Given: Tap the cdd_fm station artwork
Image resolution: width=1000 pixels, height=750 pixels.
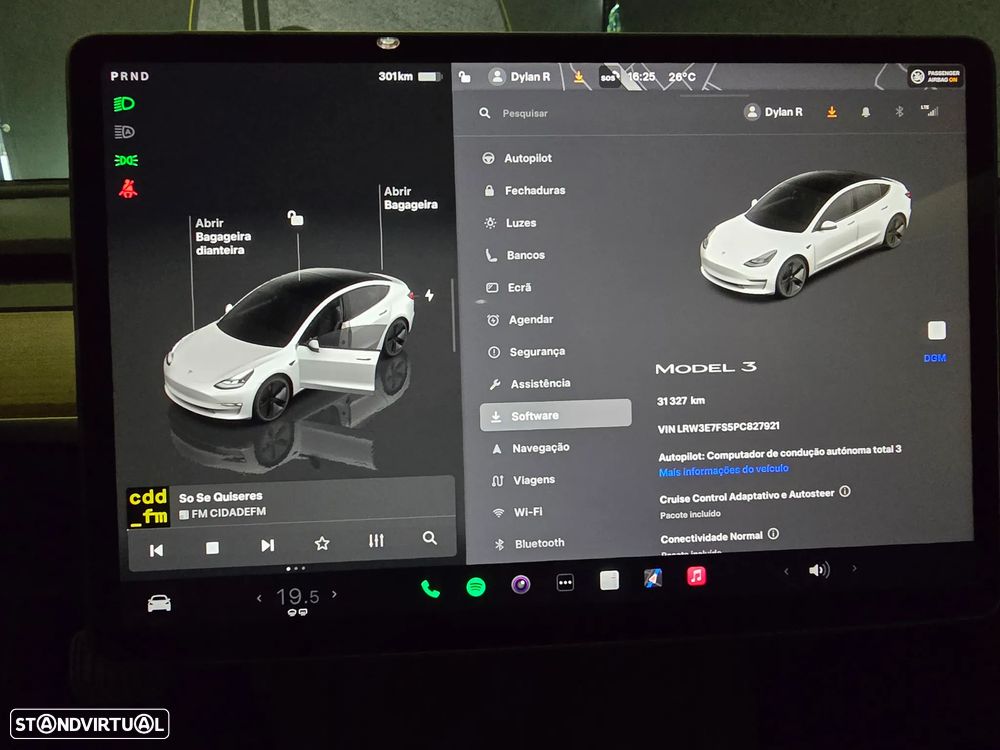Looking at the screenshot, I should pos(148,506).
